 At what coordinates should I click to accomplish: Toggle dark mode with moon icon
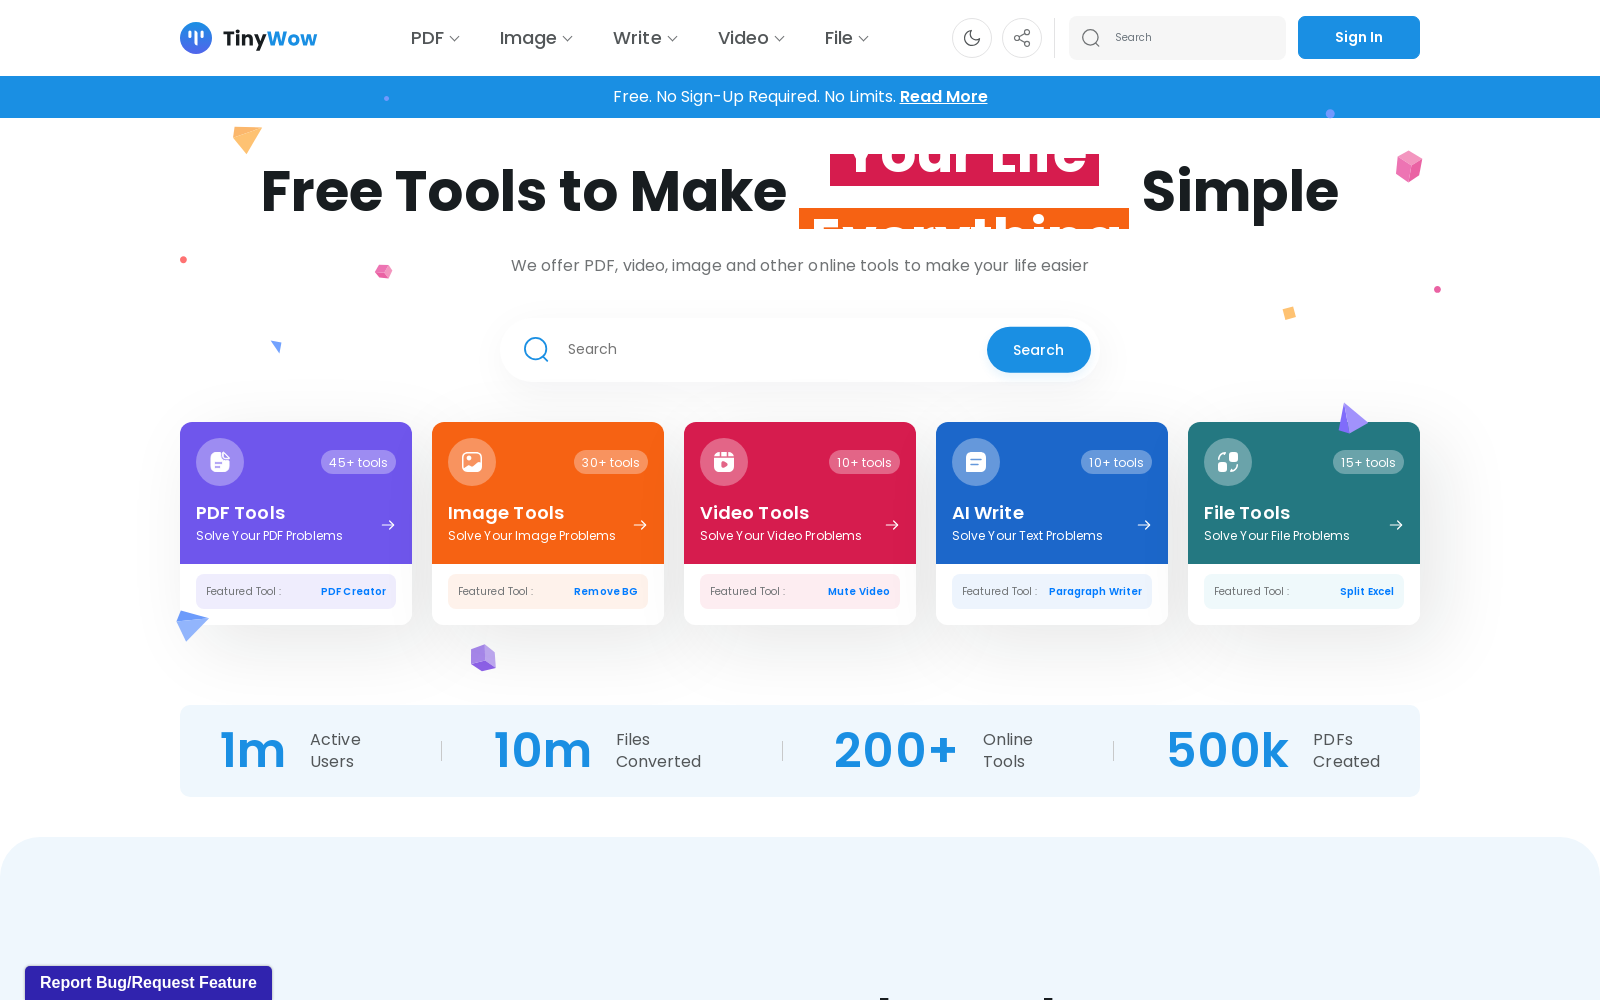pos(972,38)
